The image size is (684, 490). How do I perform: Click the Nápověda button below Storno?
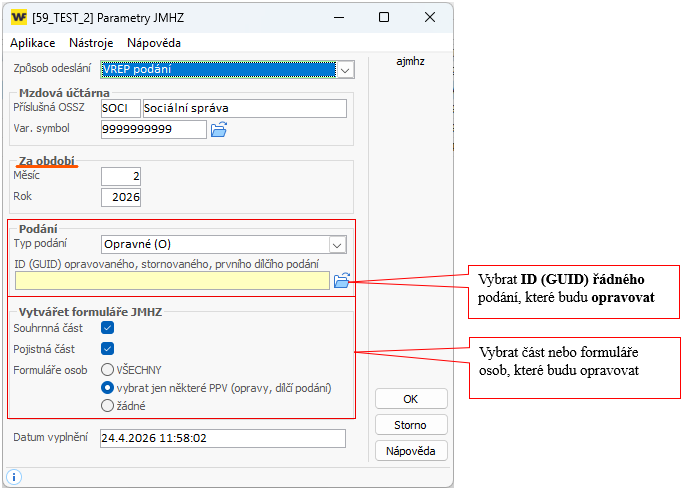410,451
